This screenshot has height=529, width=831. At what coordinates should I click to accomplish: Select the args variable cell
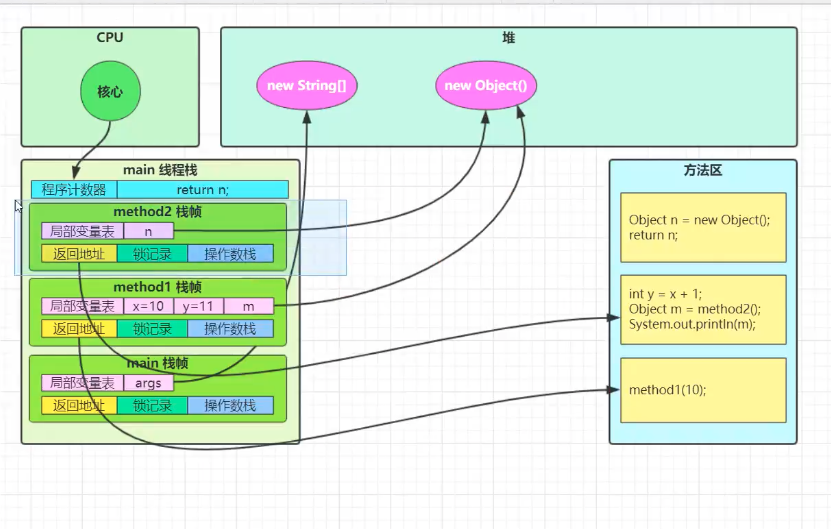click(148, 383)
